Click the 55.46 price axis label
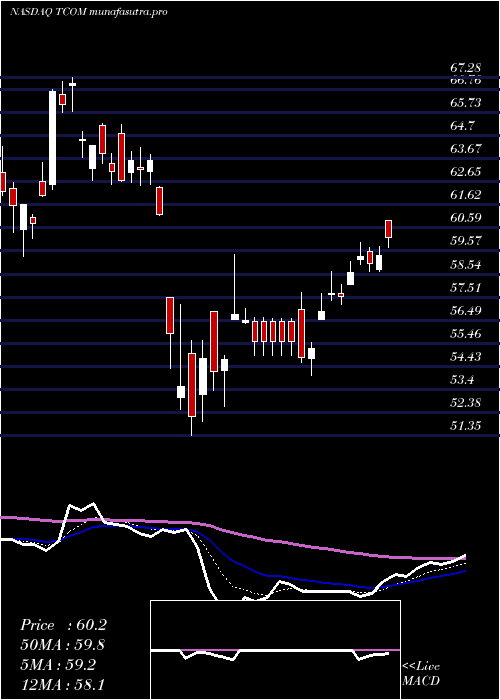500x700 pixels. 465,333
